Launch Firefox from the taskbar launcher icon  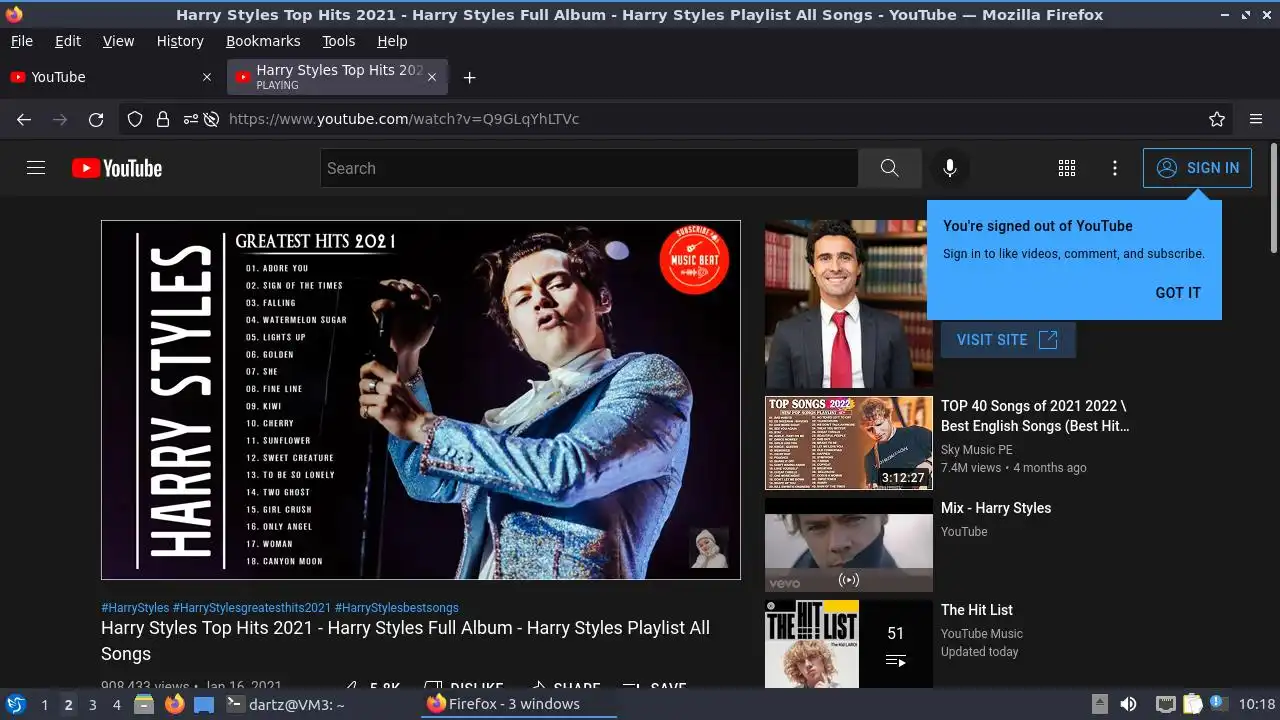pyautogui.click(x=175, y=704)
